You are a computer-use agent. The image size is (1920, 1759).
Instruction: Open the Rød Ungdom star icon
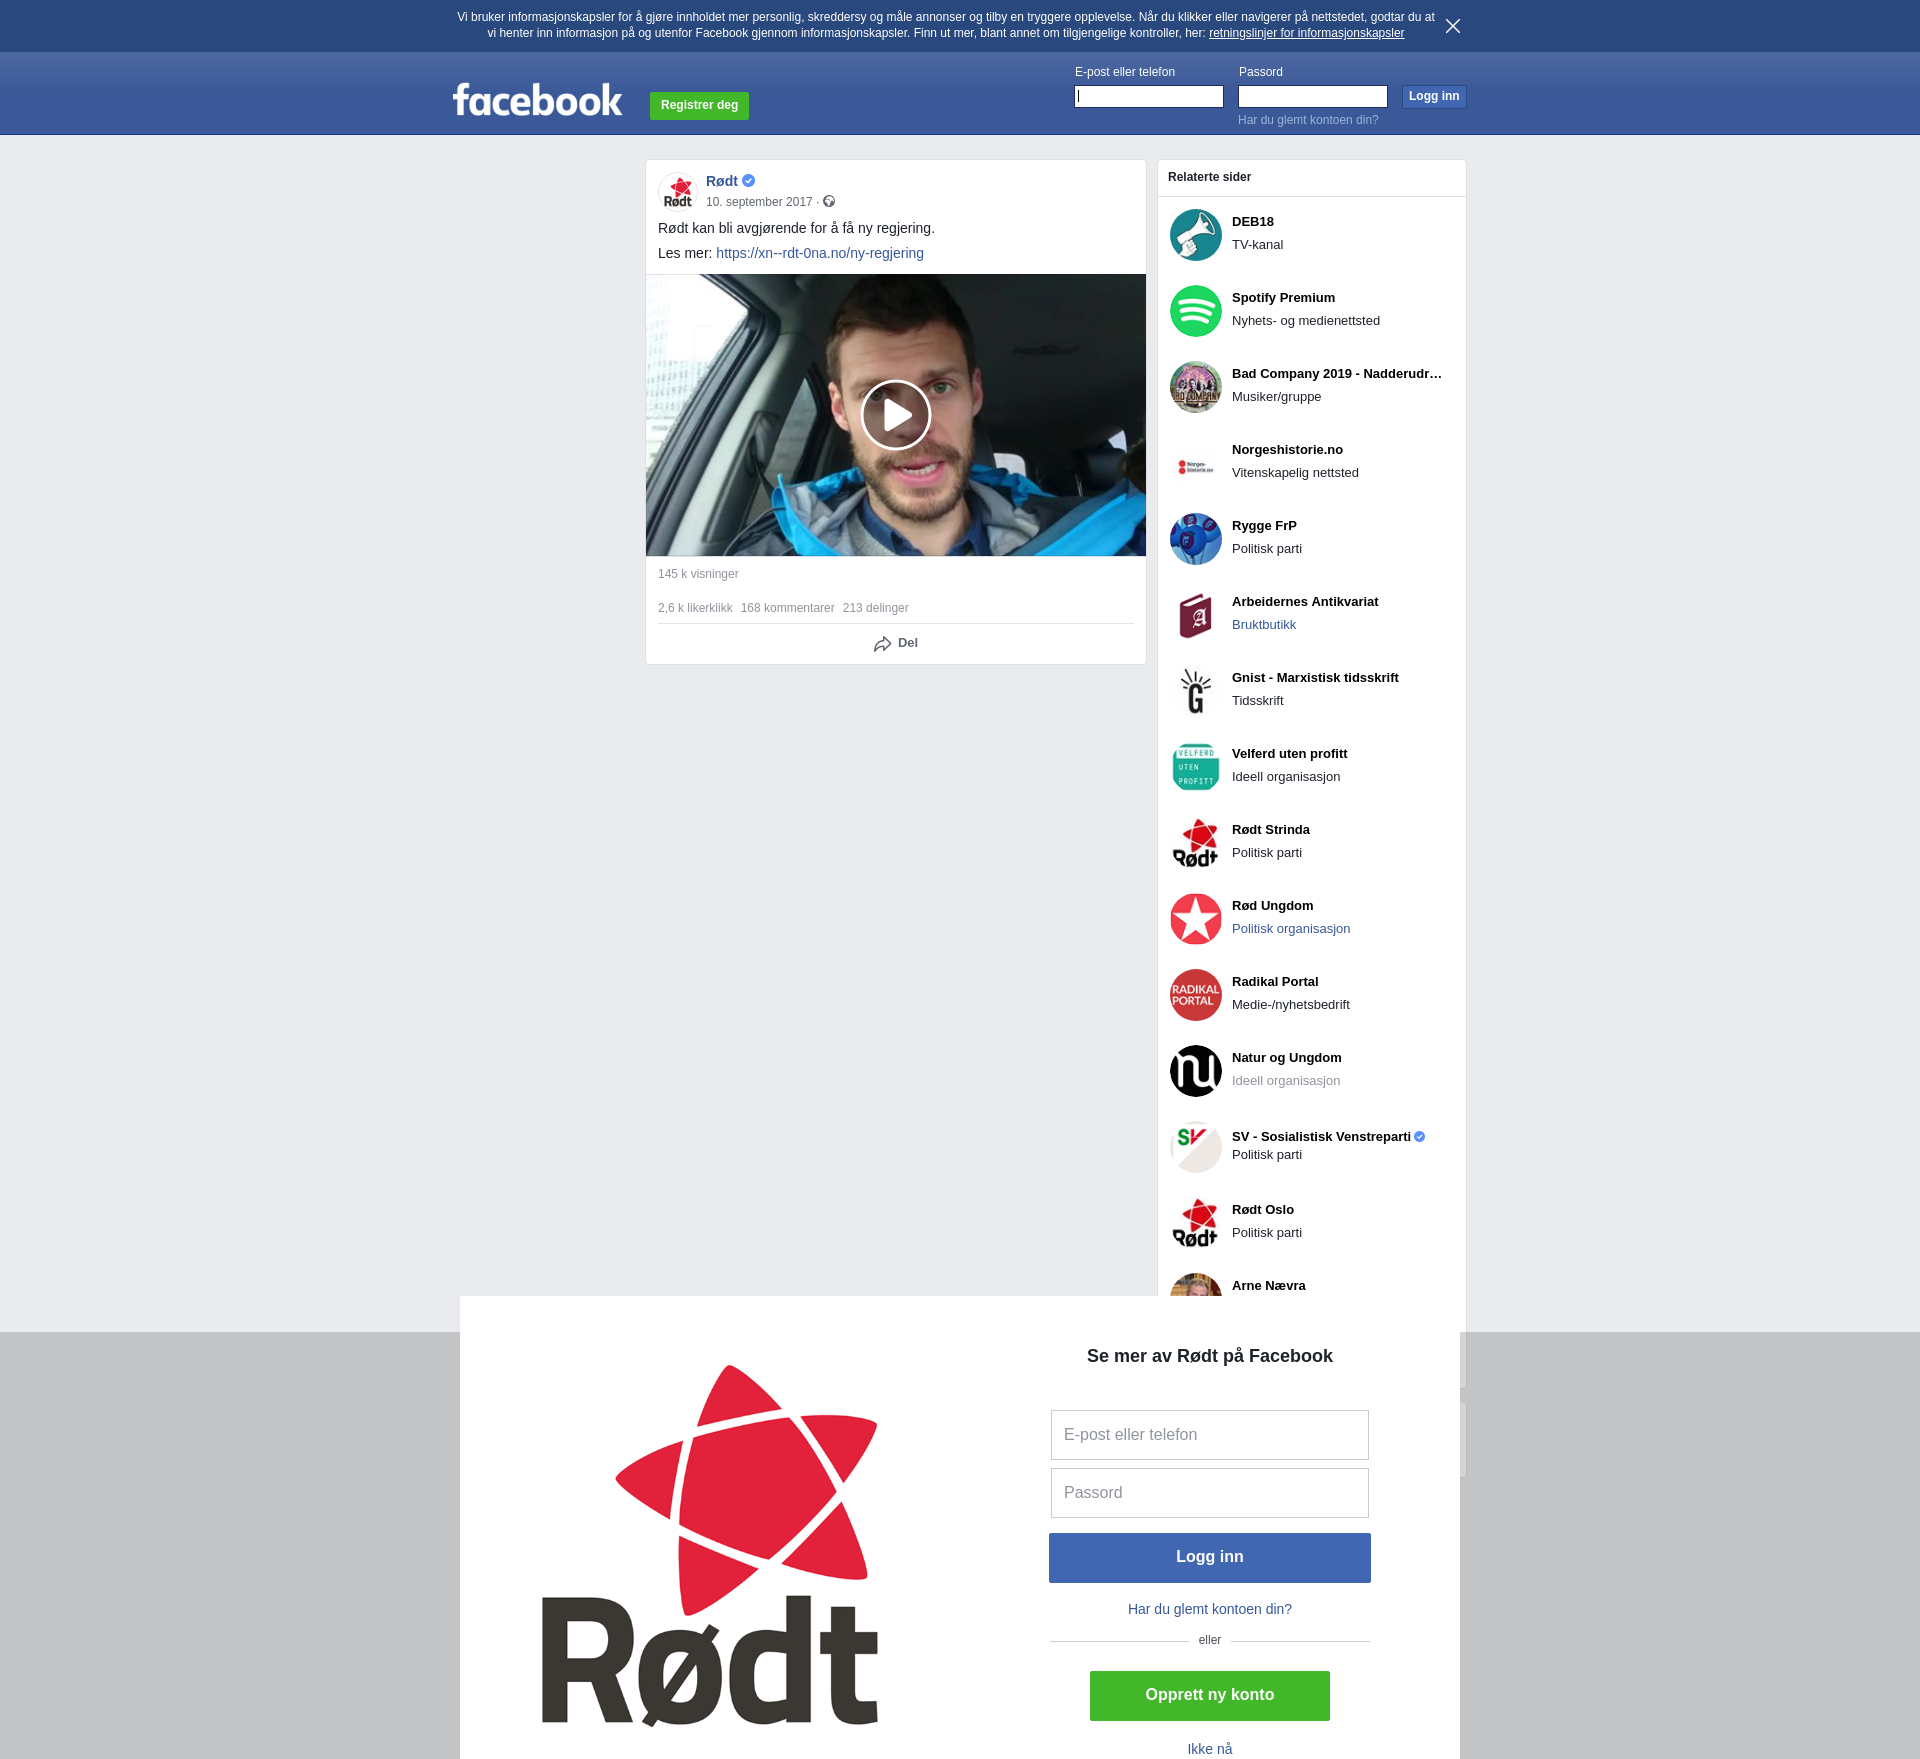point(1195,918)
